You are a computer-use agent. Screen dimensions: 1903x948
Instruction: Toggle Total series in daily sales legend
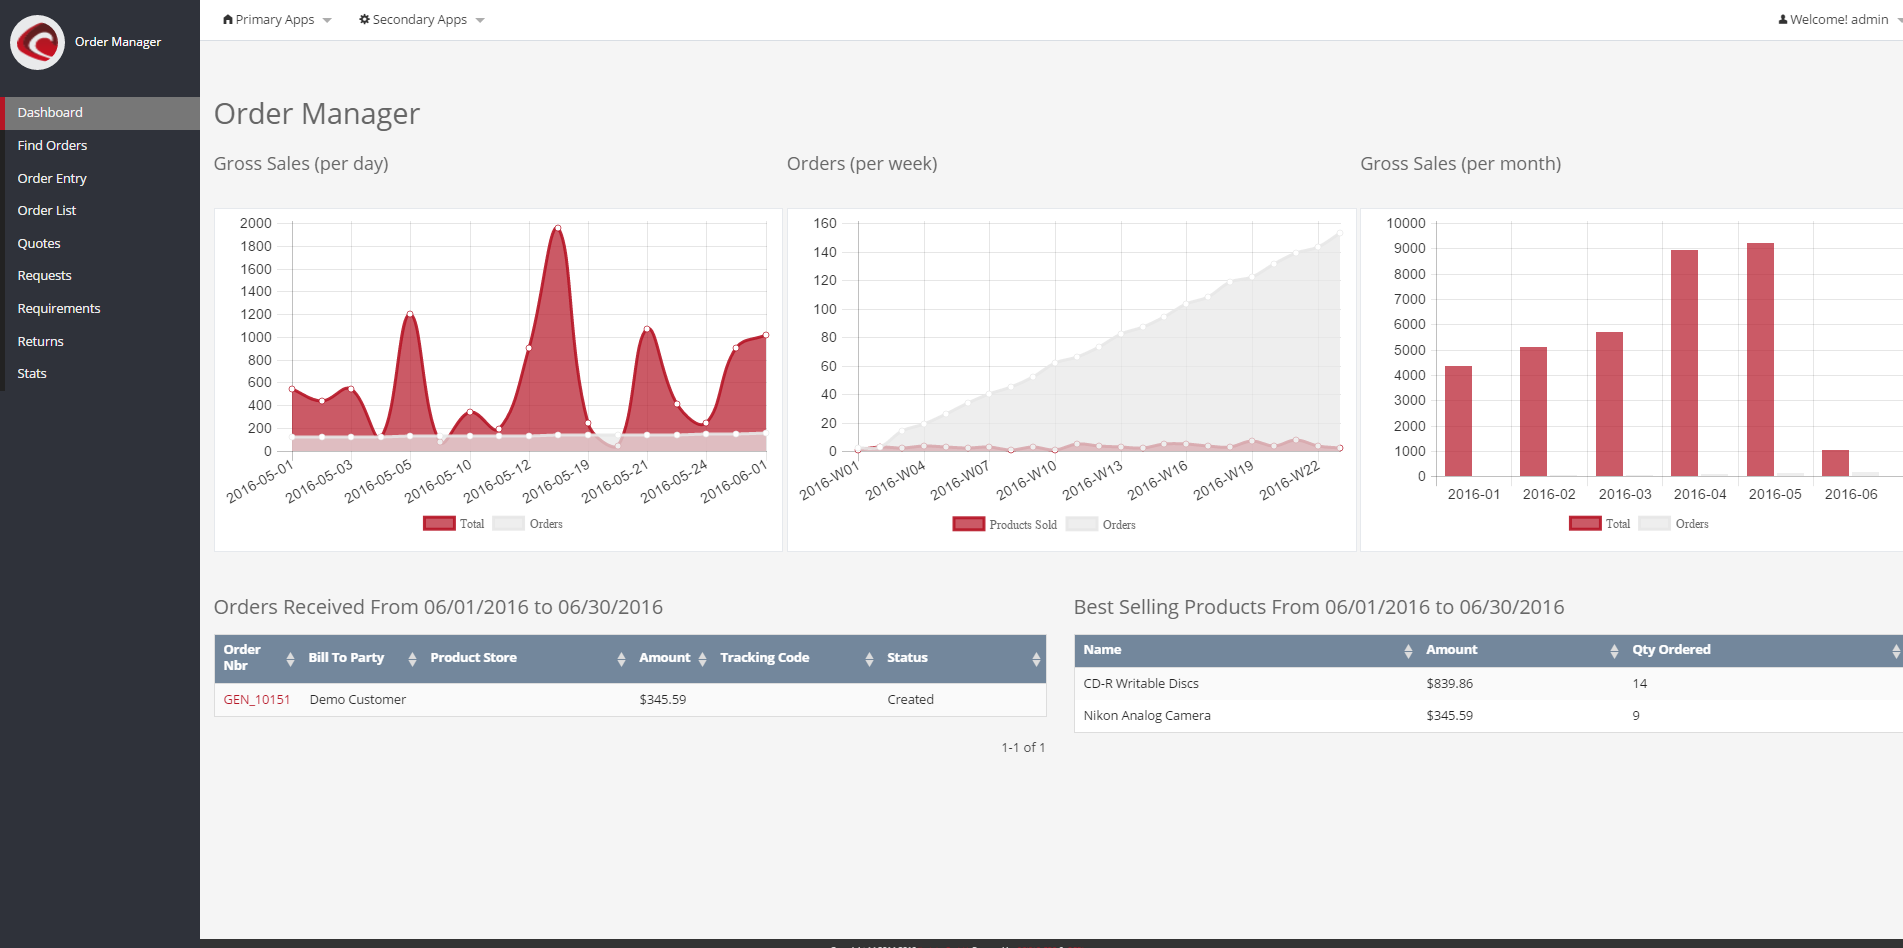point(453,524)
